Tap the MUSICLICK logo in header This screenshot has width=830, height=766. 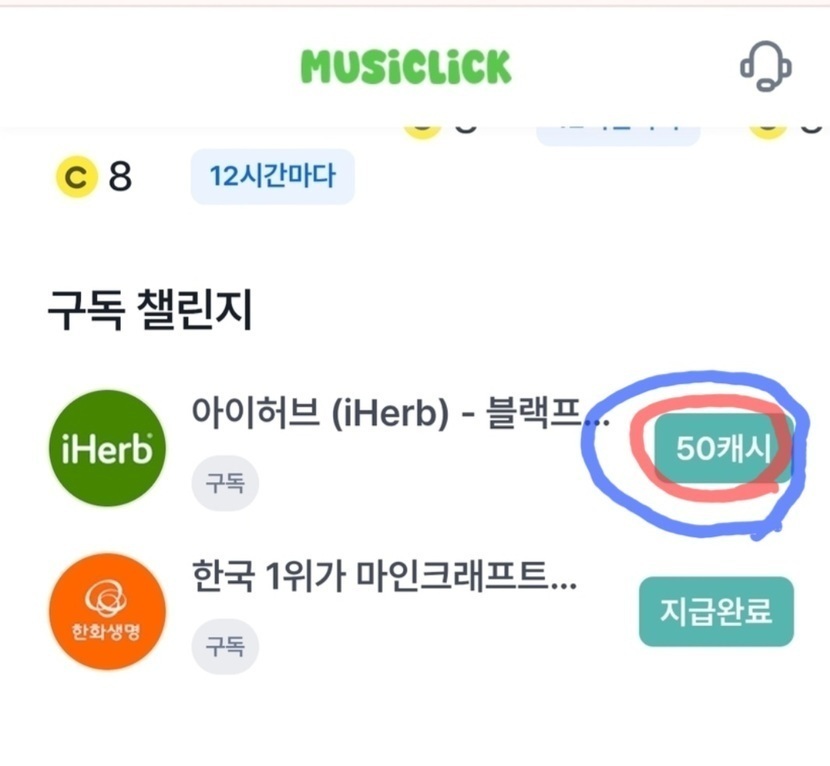pyautogui.click(x=406, y=66)
